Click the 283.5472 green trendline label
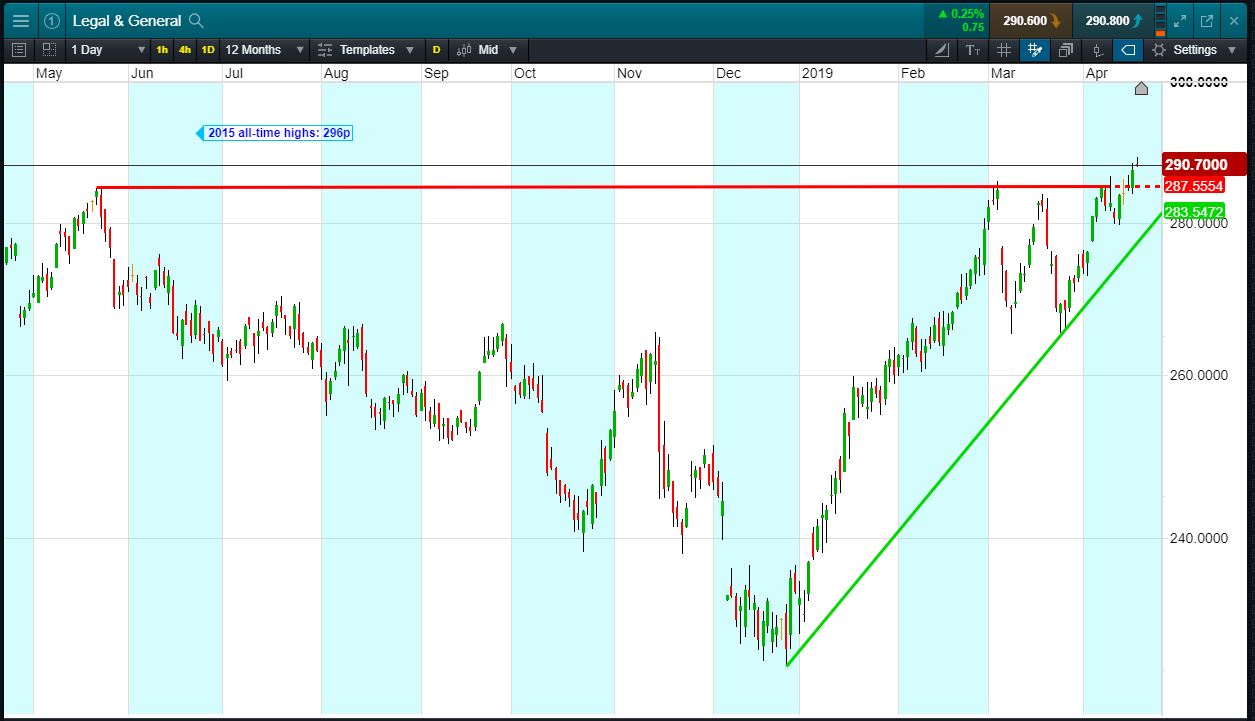The width and height of the screenshot is (1255, 721). coord(1195,211)
